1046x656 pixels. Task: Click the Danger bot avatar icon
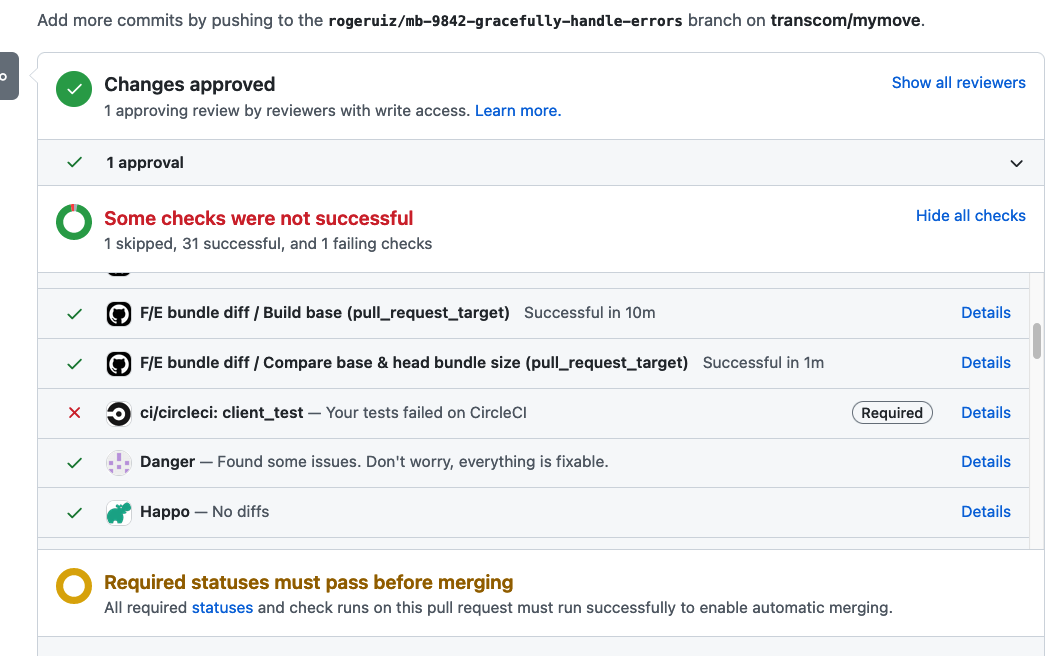coord(119,461)
